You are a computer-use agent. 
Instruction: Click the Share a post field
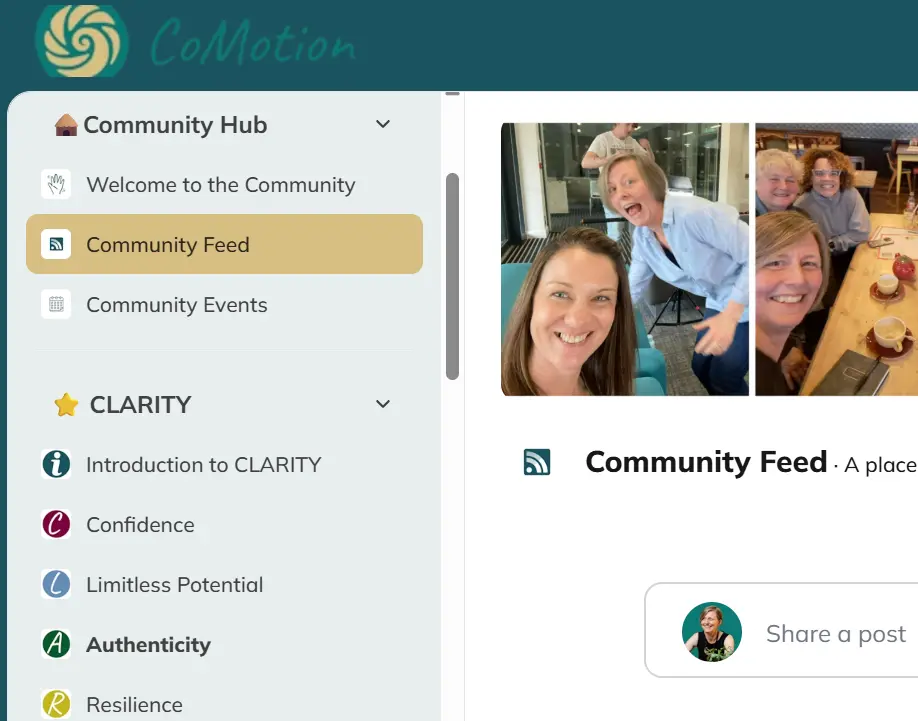point(782,630)
